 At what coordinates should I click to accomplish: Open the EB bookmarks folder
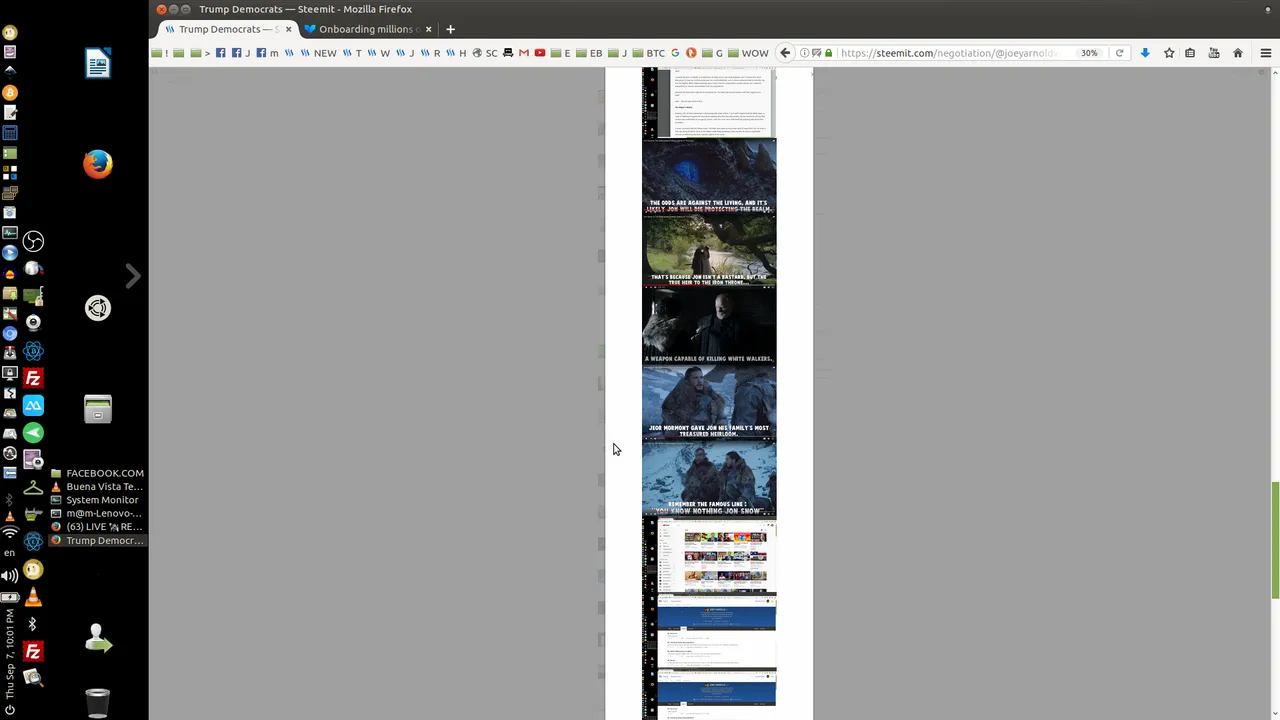pos(589,53)
